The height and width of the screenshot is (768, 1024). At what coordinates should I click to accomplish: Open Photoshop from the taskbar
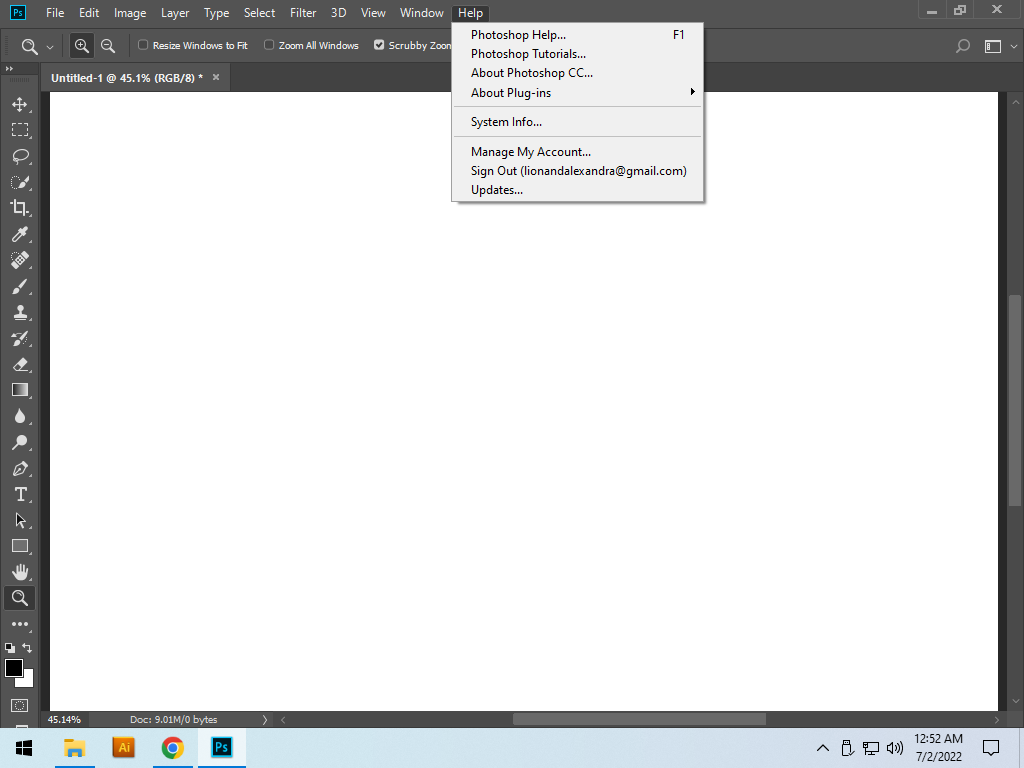221,747
